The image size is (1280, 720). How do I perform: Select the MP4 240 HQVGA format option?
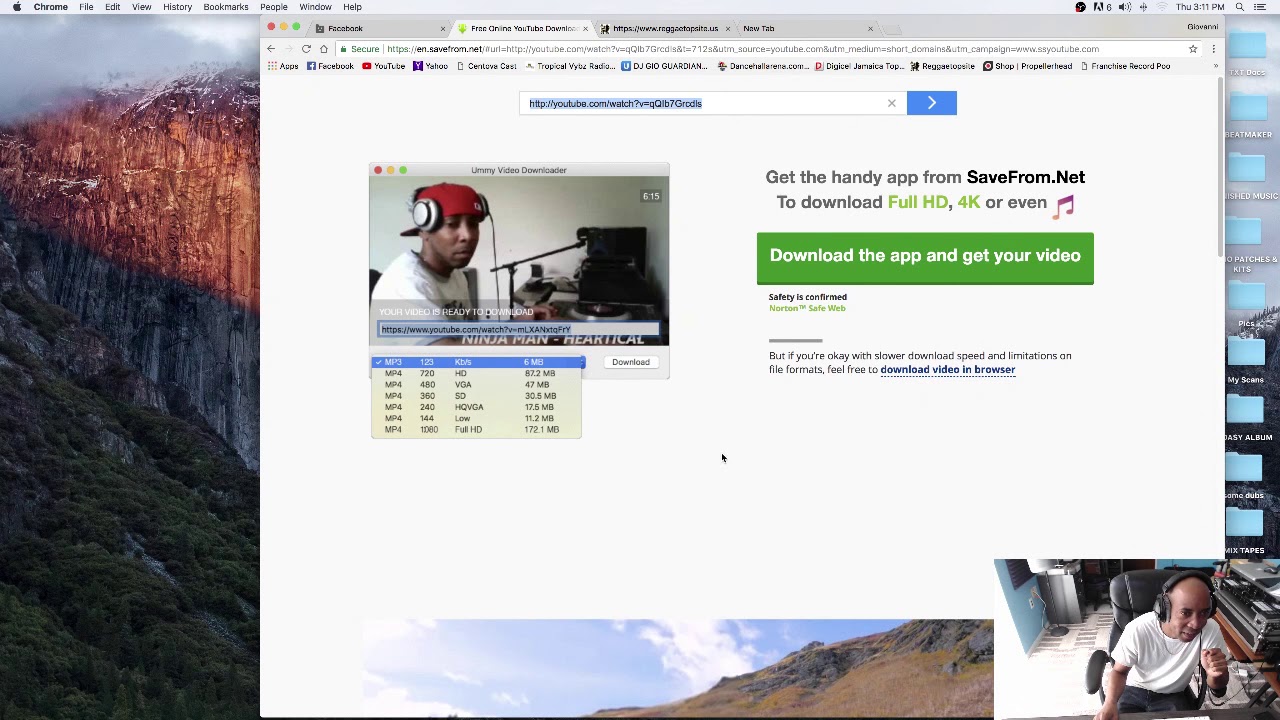(476, 407)
